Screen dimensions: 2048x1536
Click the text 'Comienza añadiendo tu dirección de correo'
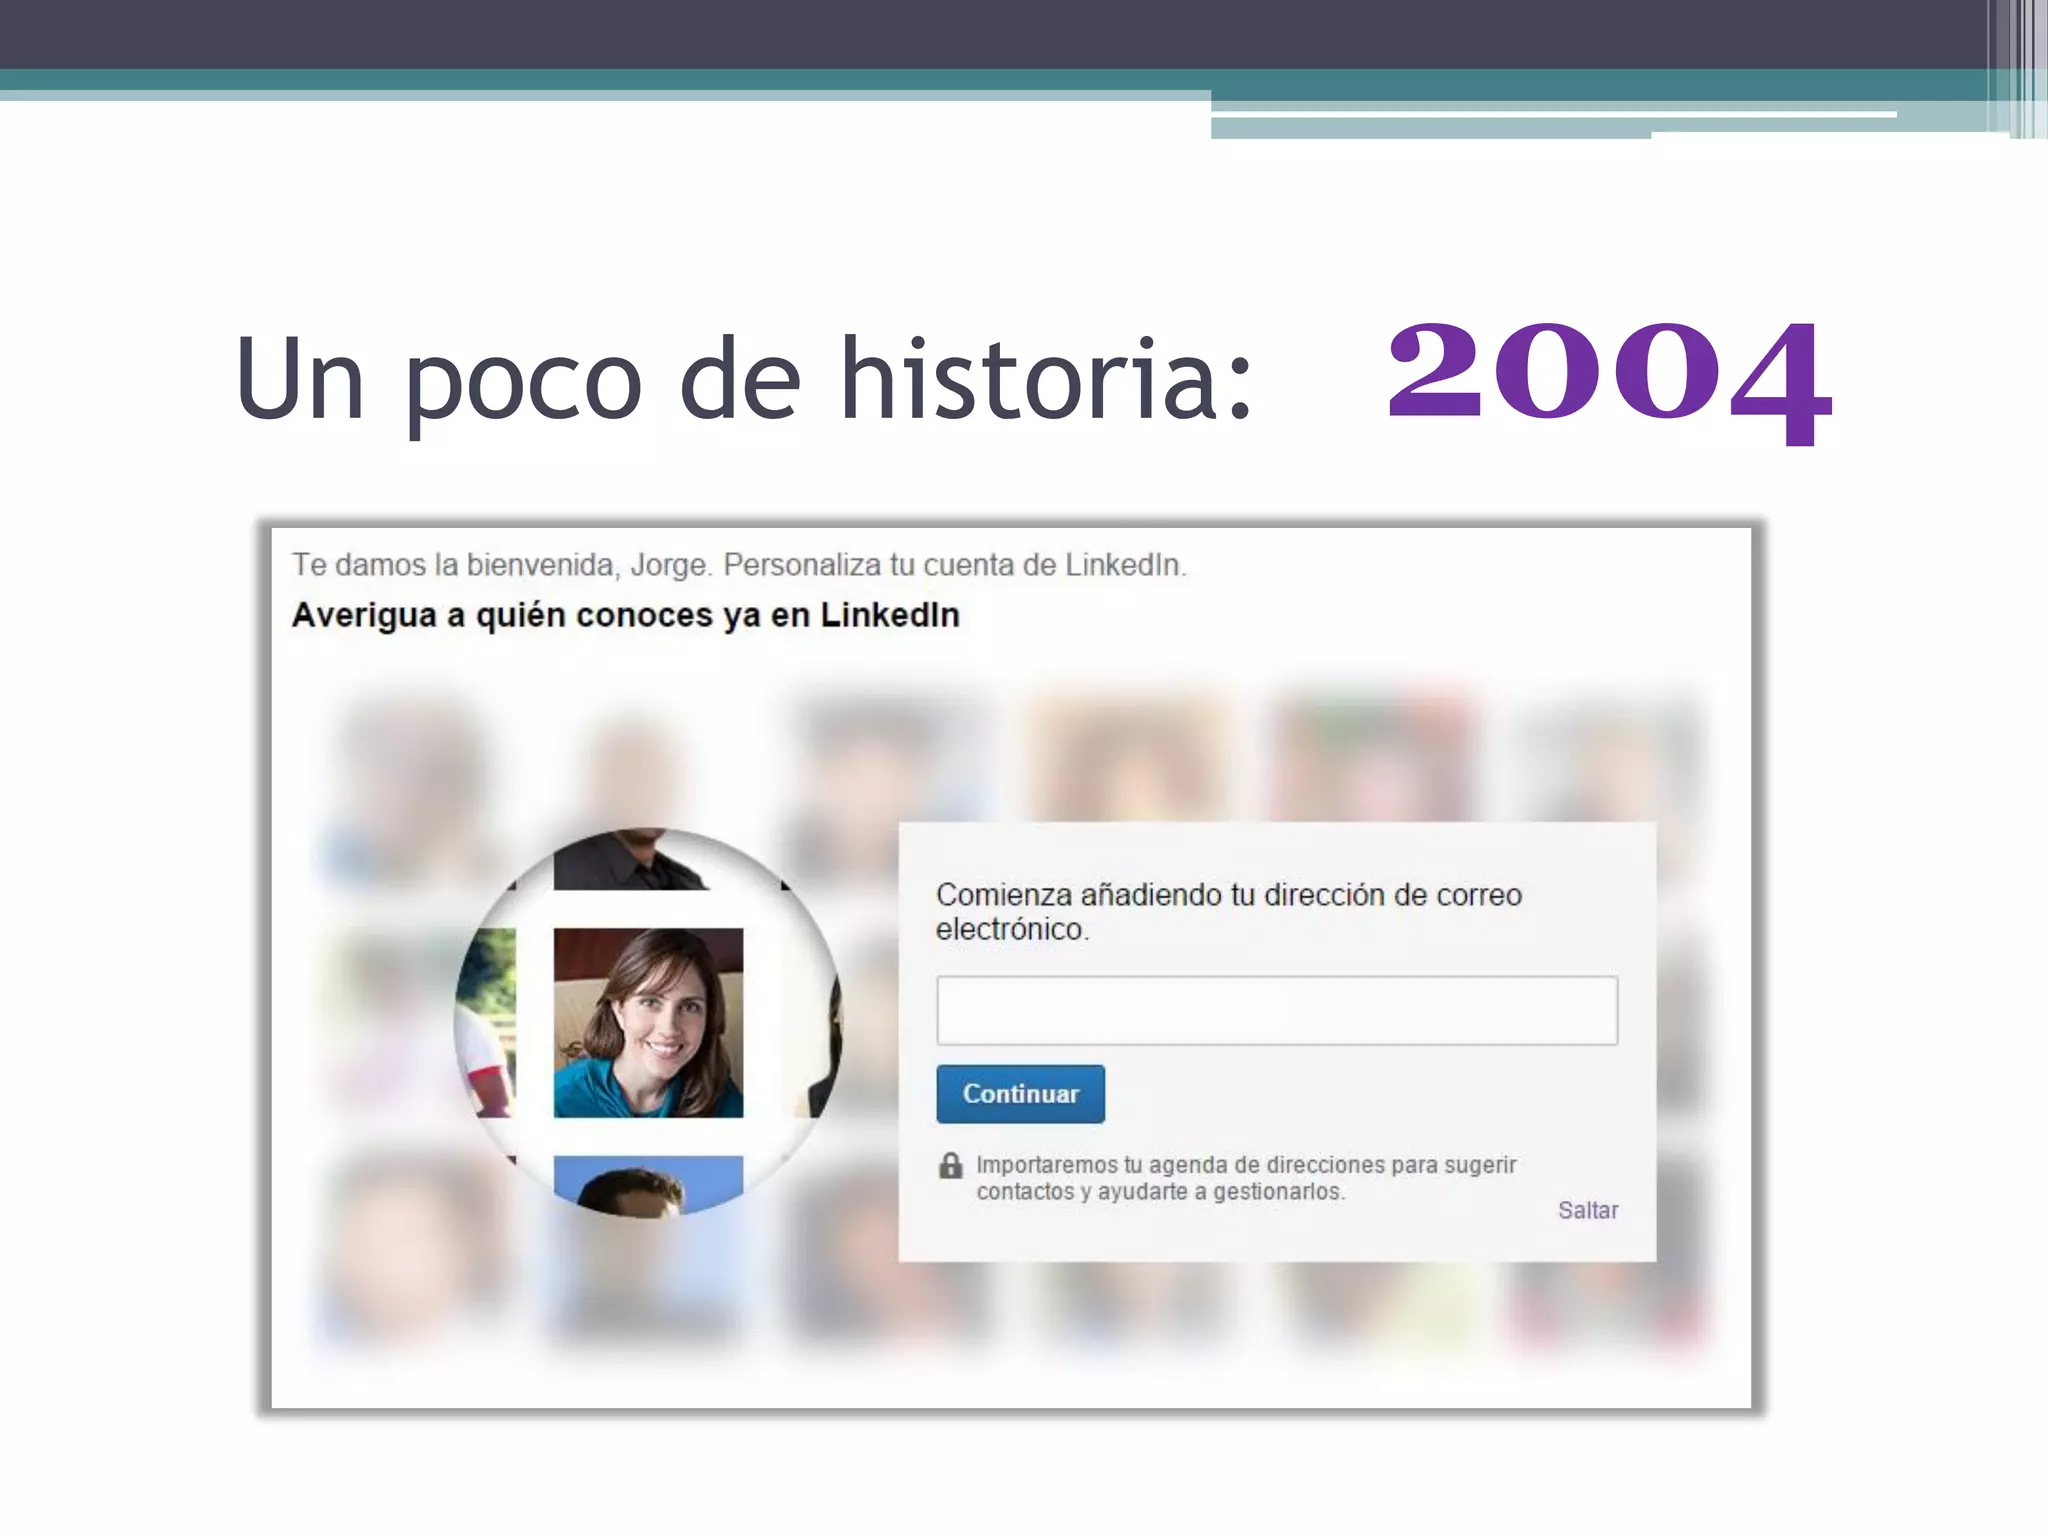pos(1229,894)
